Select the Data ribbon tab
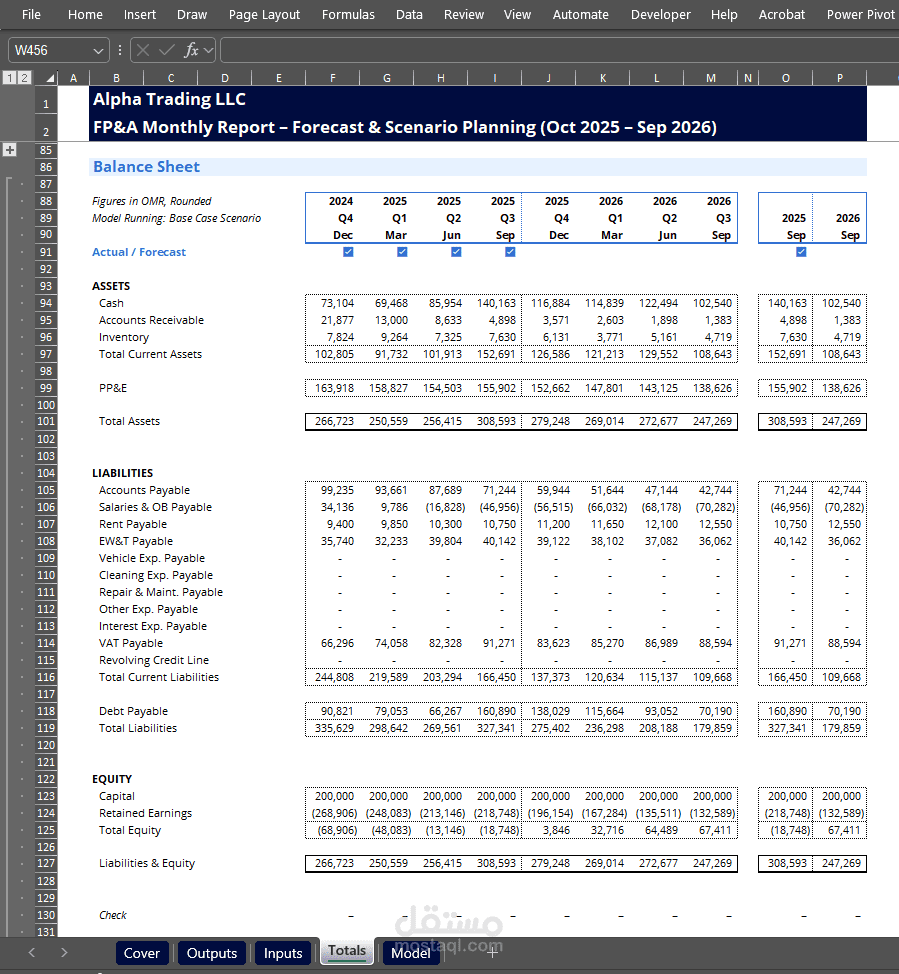 pyautogui.click(x=409, y=14)
